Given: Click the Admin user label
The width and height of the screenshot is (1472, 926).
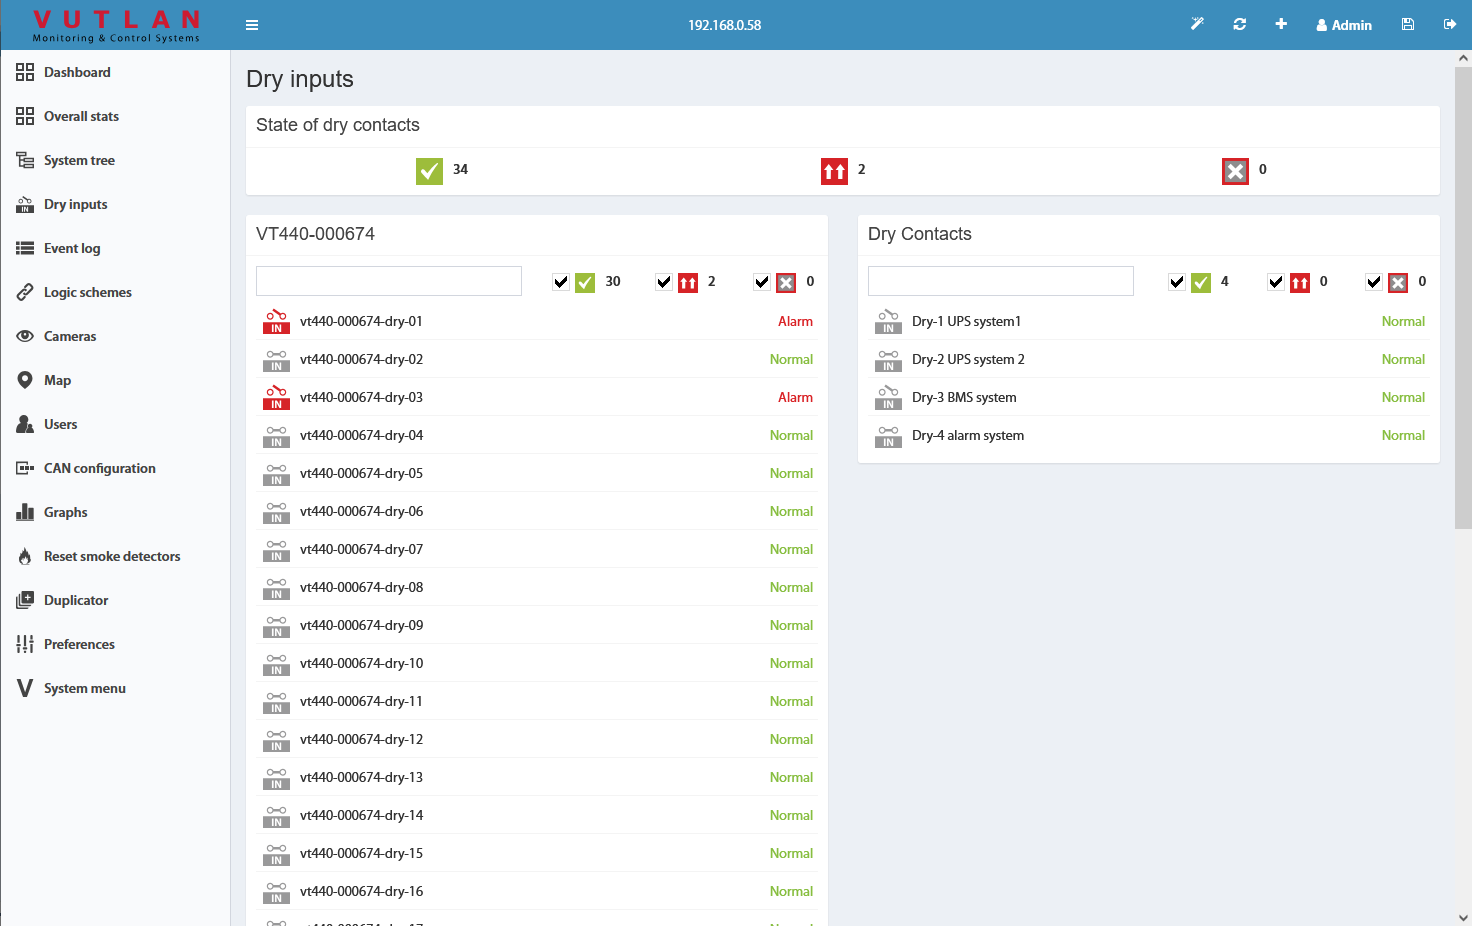Looking at the screenshot, I should coord(1344,24).
